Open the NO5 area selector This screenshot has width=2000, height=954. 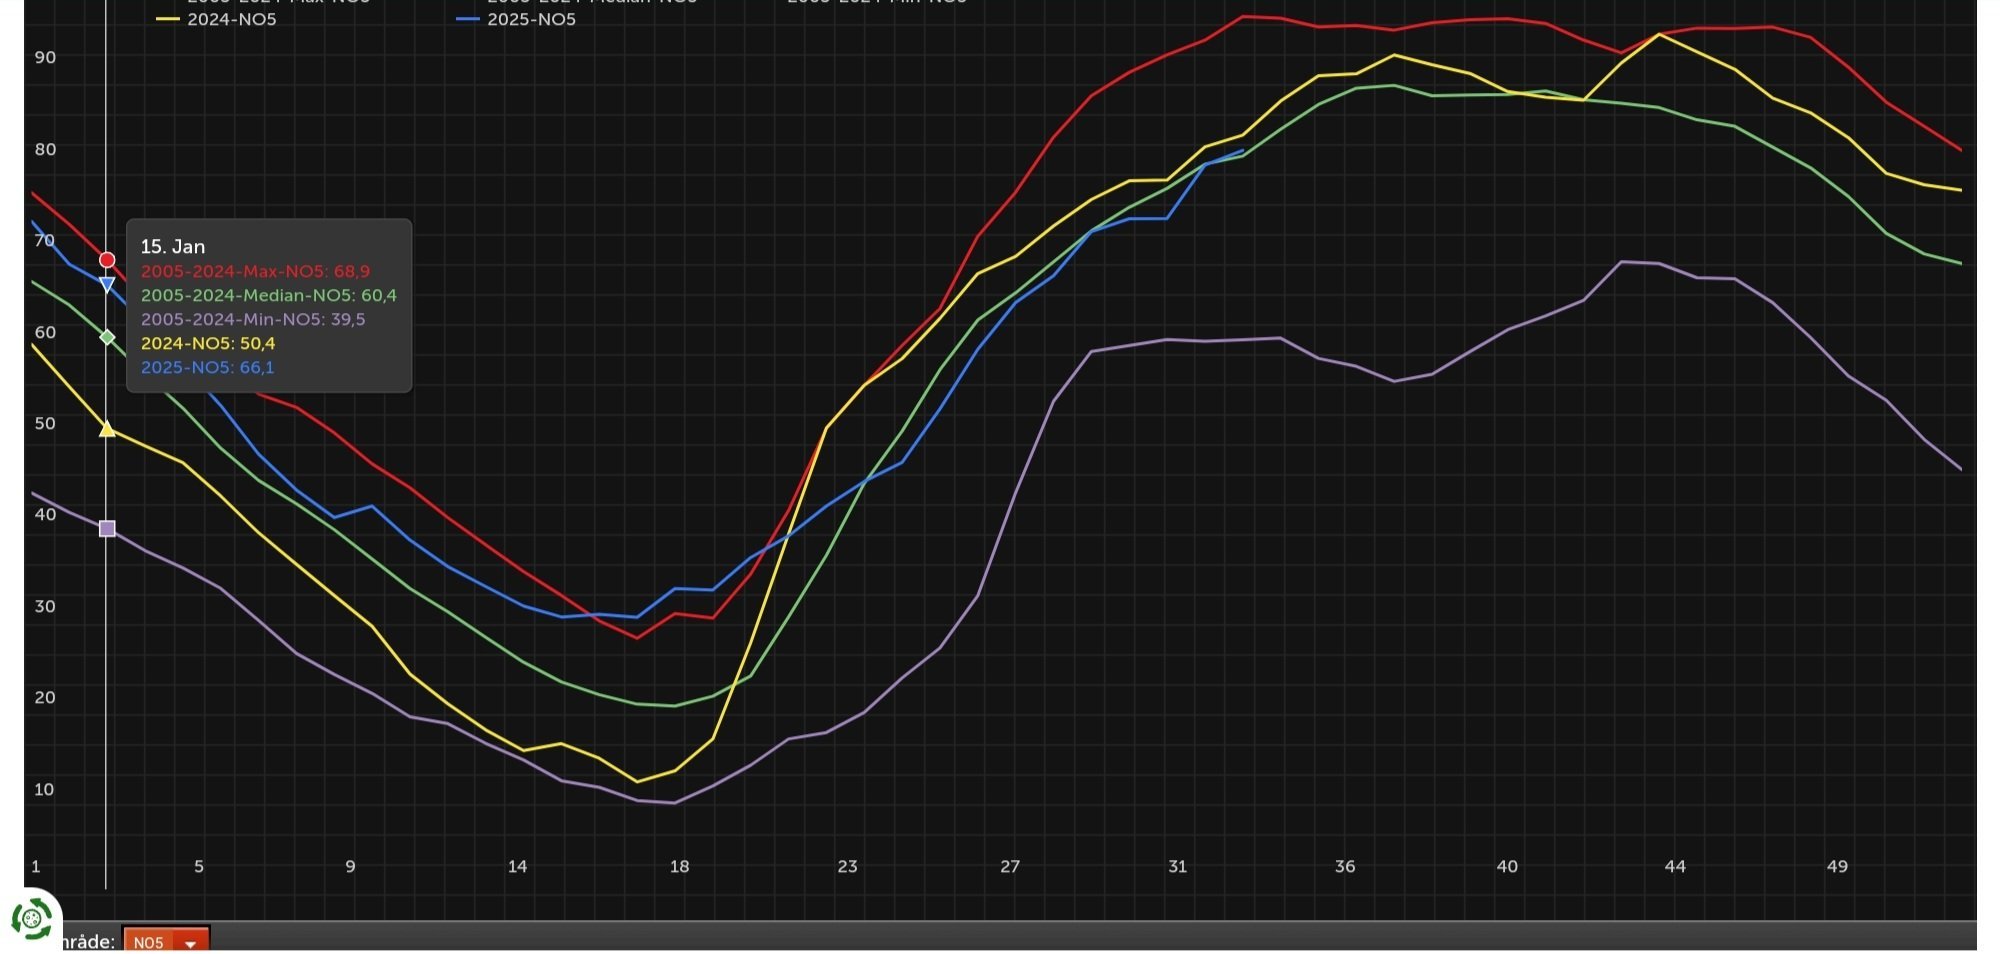point(166,941)
